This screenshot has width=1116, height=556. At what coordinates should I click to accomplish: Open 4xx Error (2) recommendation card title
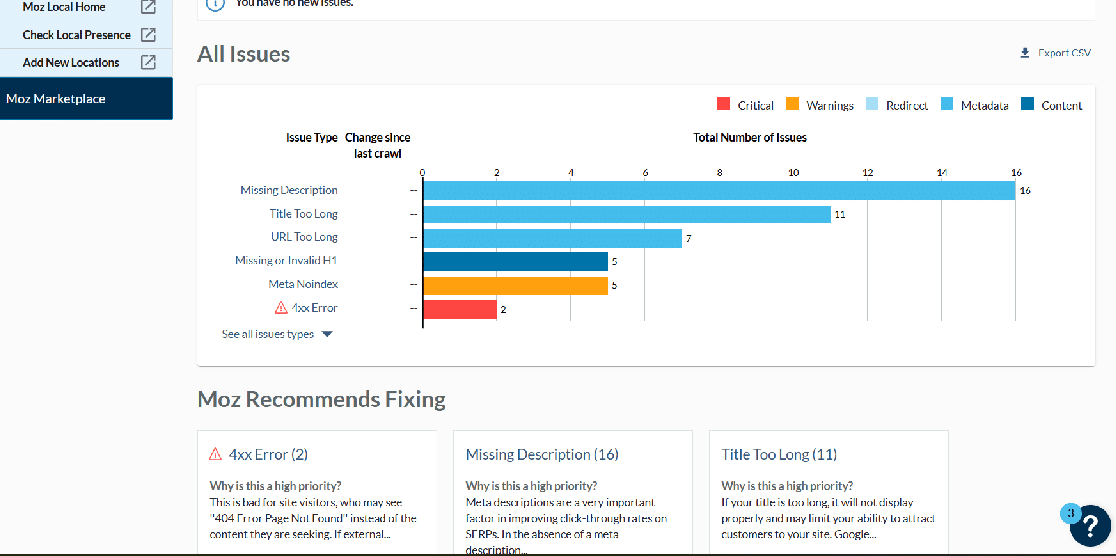[x=268, y=454]
